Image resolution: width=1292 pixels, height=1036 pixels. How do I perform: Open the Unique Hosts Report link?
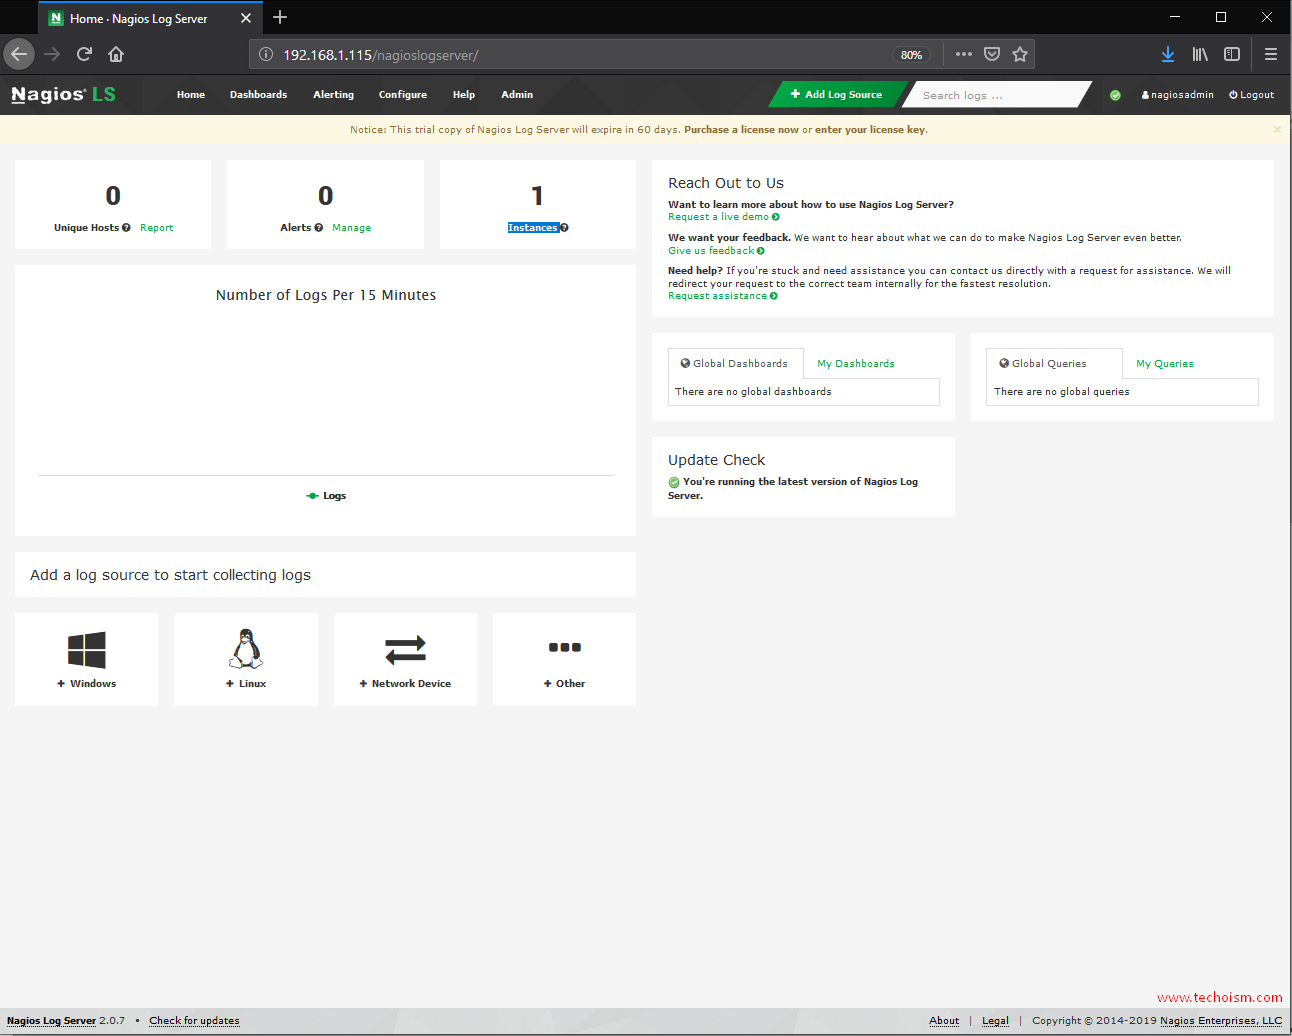point(156,228)
